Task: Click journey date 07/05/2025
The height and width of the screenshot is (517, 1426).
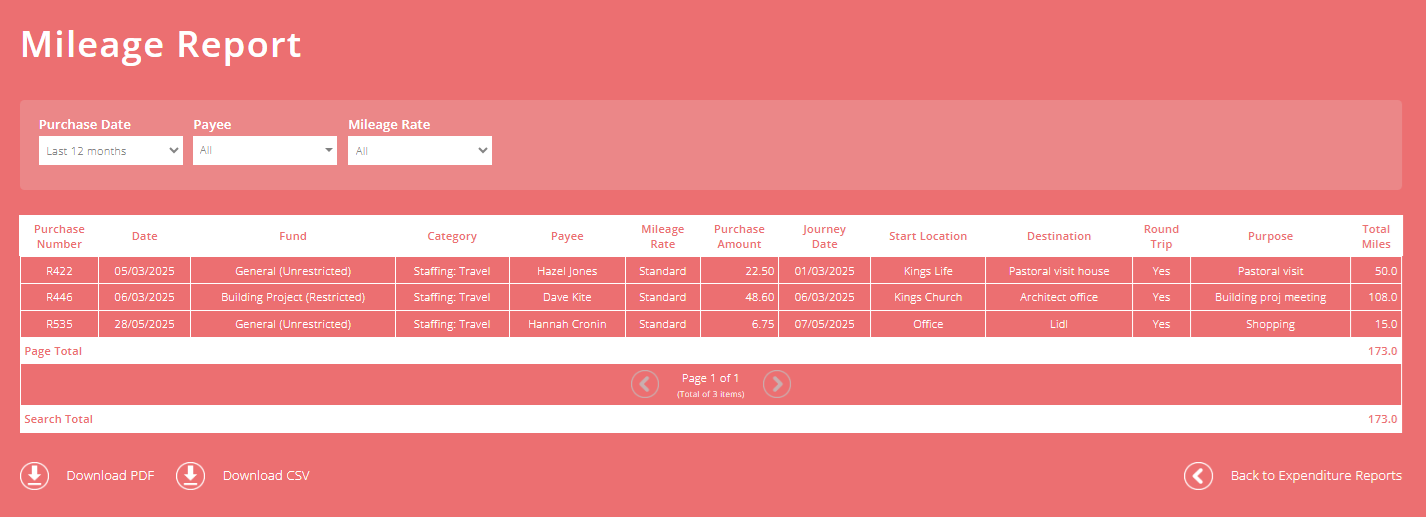Action: pos(825,325)
